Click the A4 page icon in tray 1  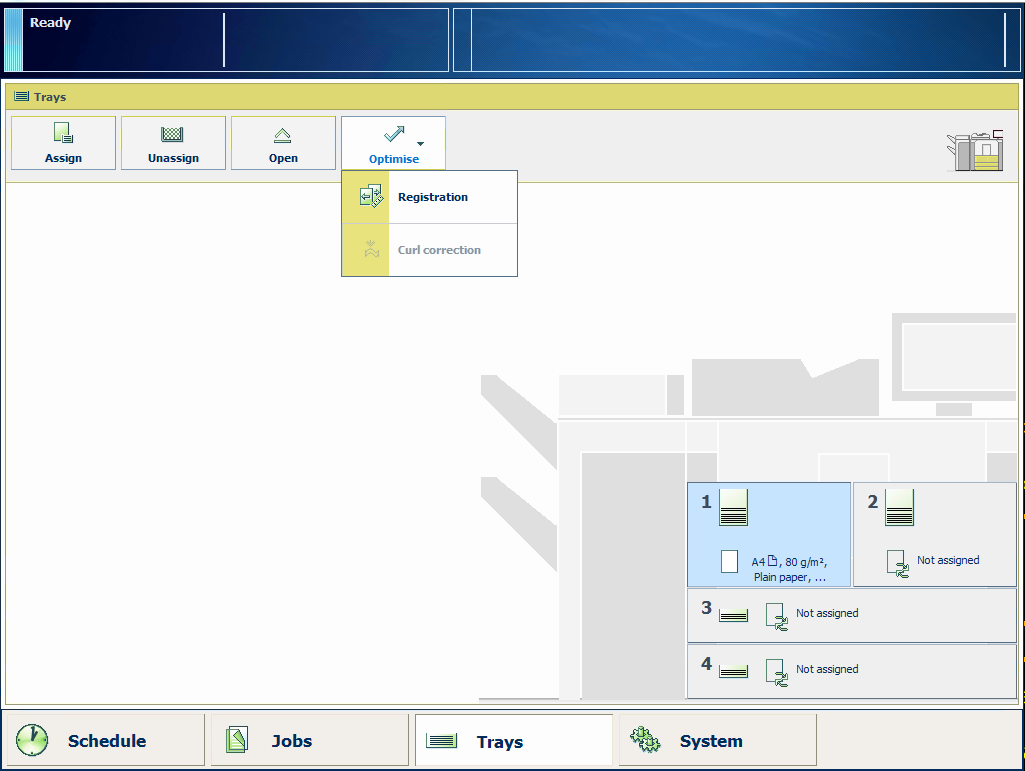730,562
